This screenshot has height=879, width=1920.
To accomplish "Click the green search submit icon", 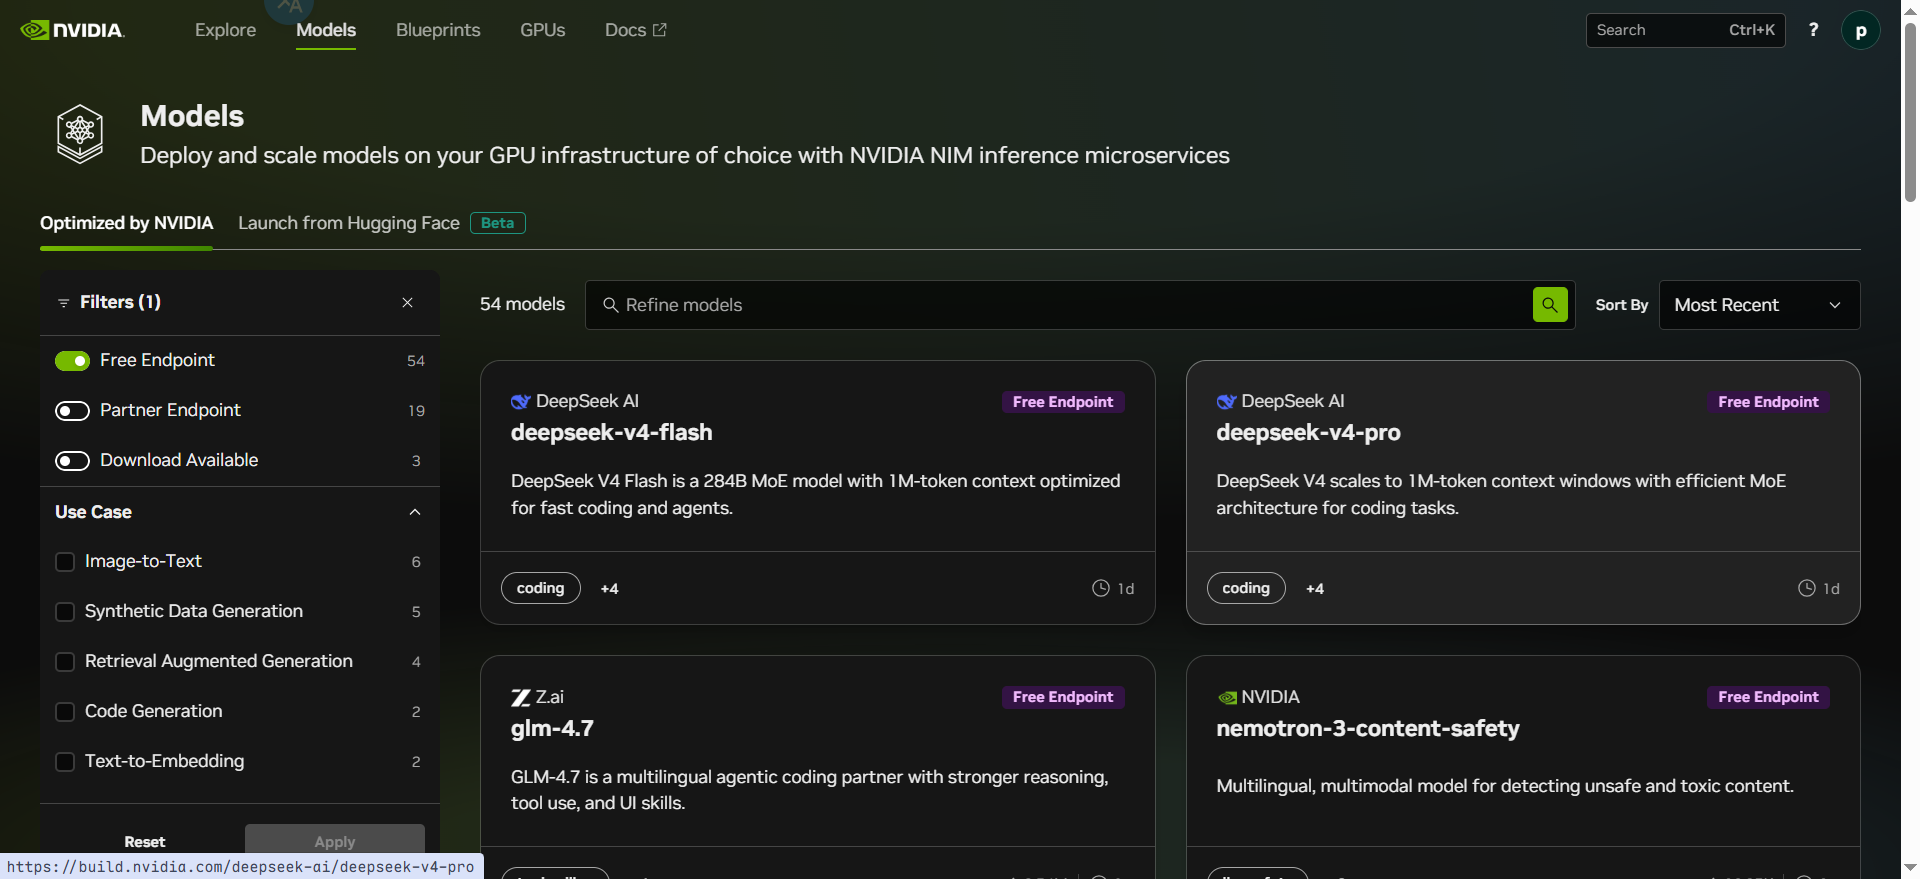I will click(1549, 305).
